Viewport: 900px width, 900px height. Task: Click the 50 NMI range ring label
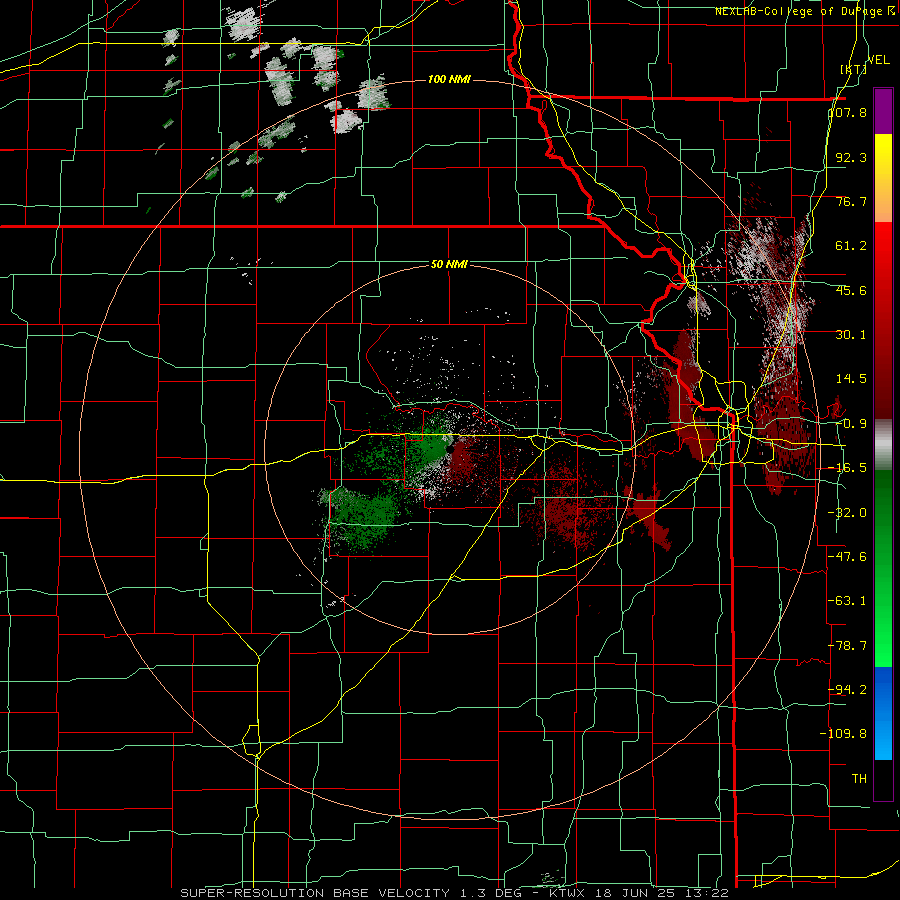(x=449, y=265)
